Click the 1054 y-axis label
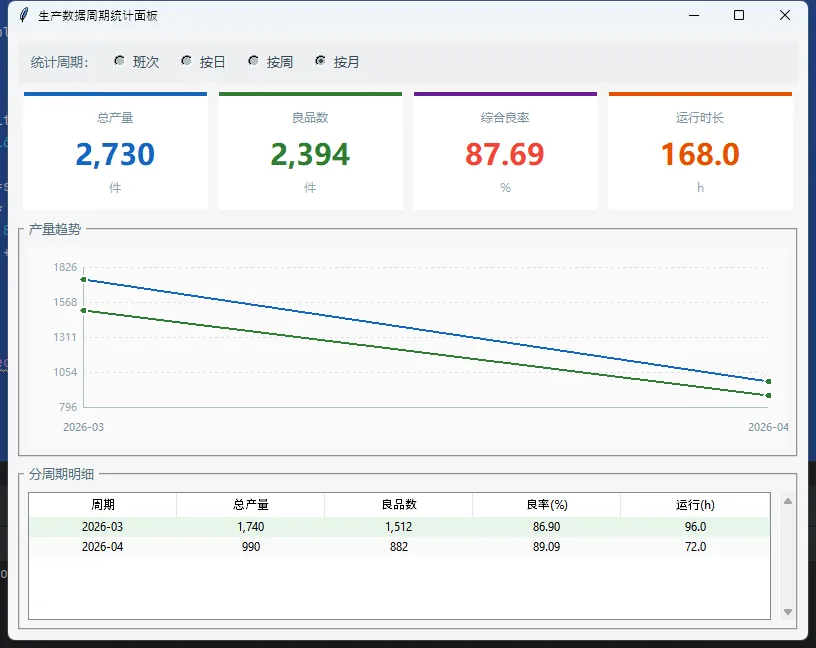816x648 pixels. (x=65, y=372)
